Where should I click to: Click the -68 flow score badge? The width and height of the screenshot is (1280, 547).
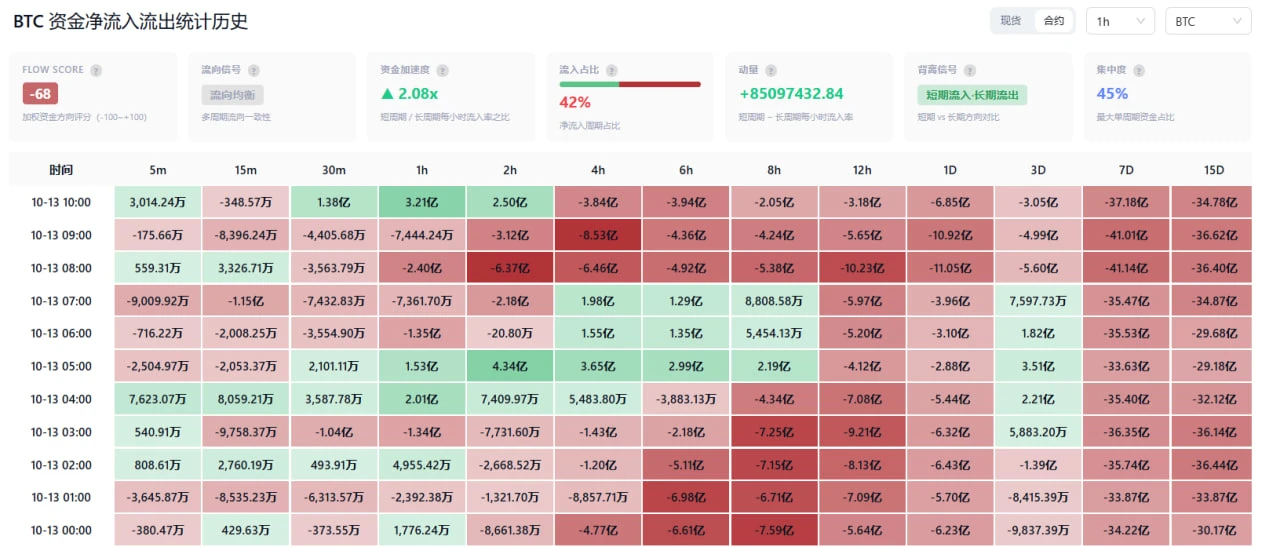click(x=41, y=94)
